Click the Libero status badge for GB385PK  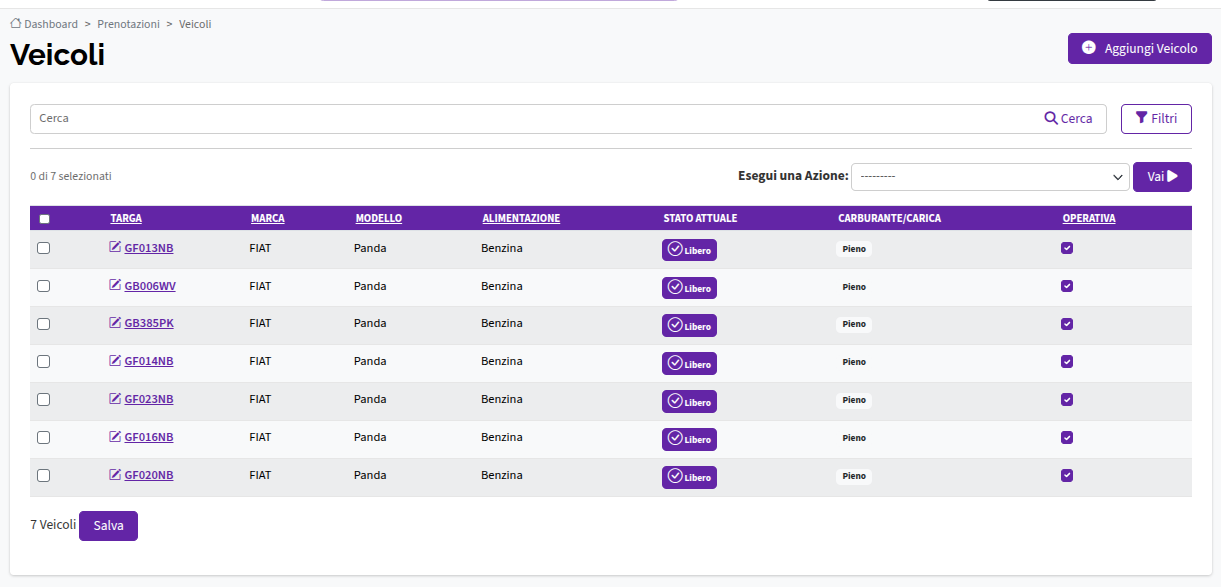(x=689, y=326)
